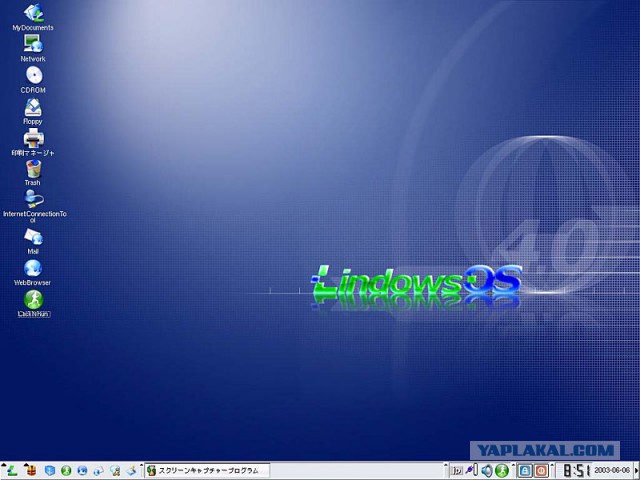Viewport: 640px width, 480px height.
Task: Click the 8:51 panel clock
Action: [x=577, y=471]
